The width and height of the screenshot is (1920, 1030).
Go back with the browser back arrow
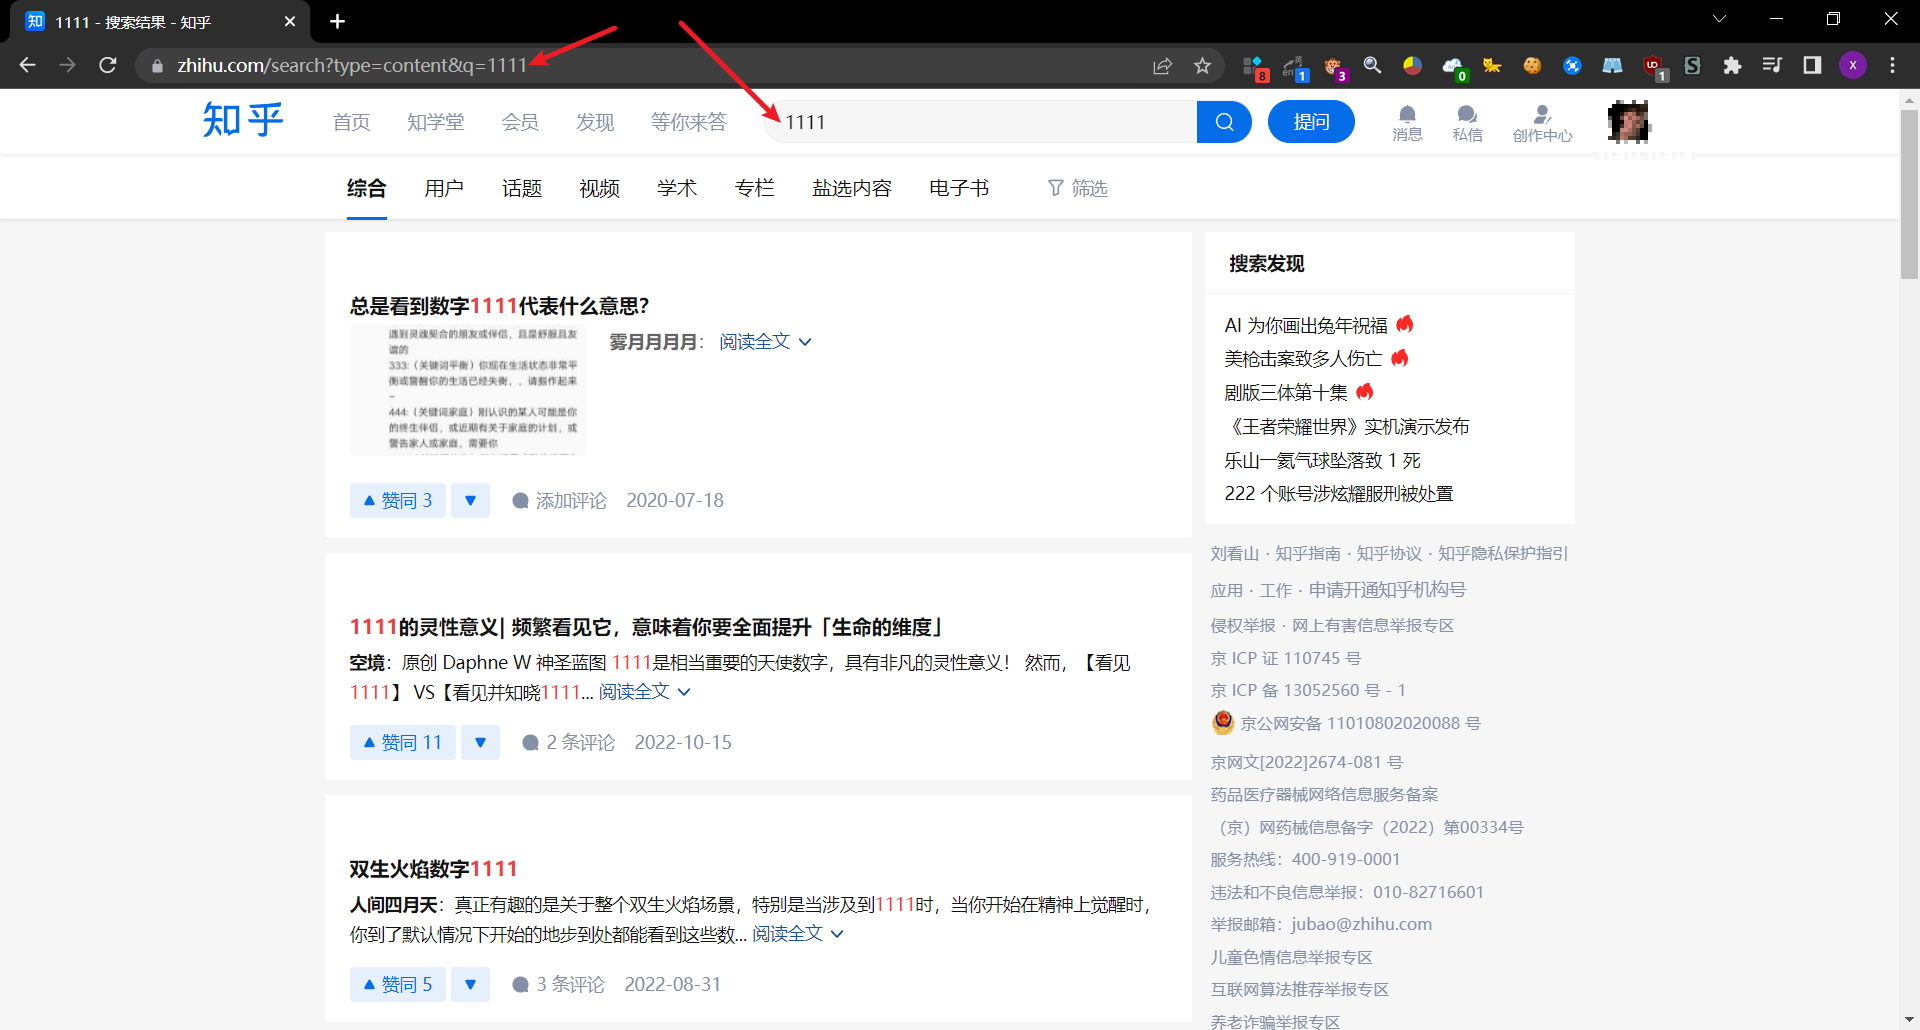click(x=27, y=65)
